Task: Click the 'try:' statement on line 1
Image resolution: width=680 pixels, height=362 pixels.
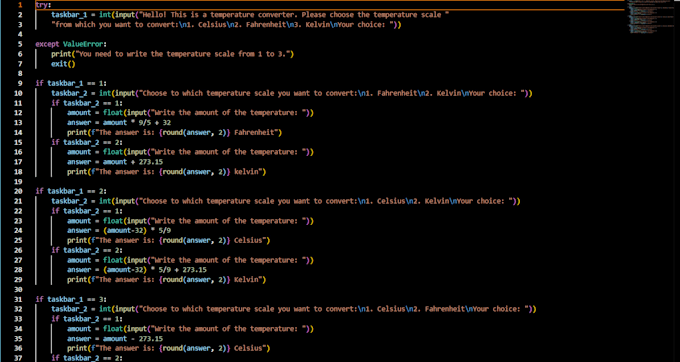Action: [43, 5]
